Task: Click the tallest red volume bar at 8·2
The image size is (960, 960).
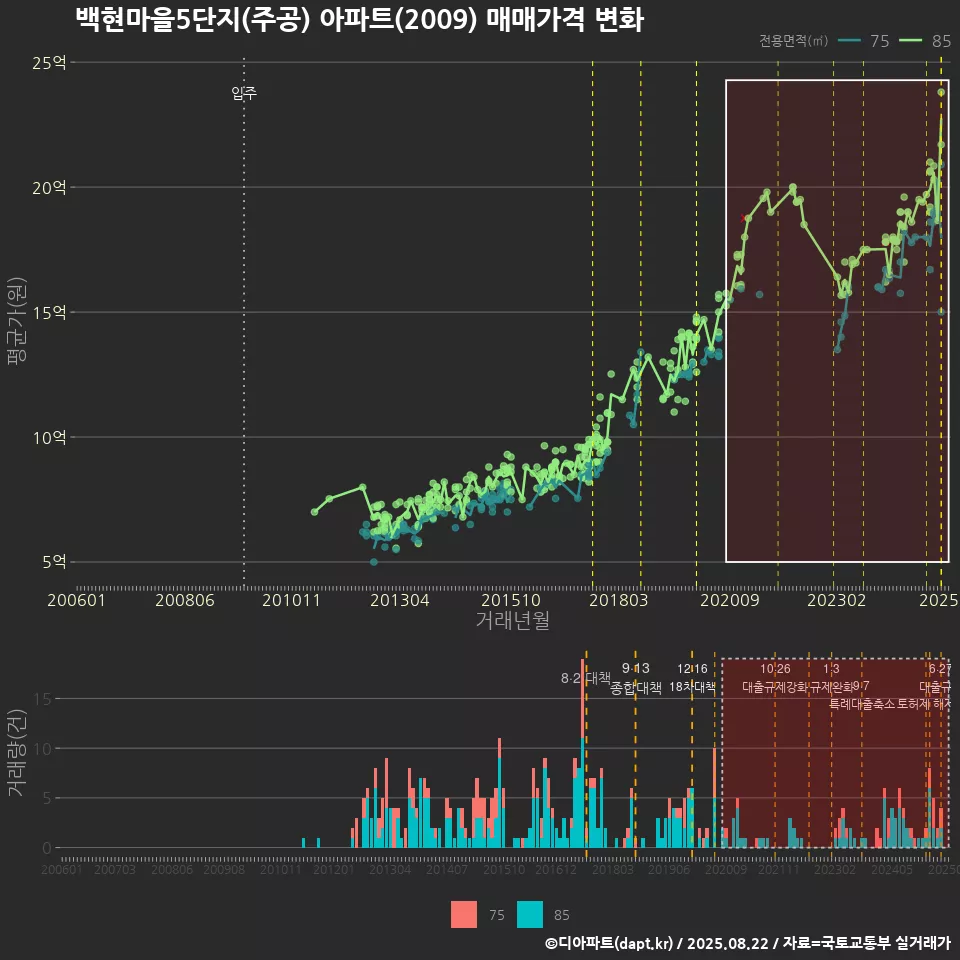Action: click(x=583, y=699)
